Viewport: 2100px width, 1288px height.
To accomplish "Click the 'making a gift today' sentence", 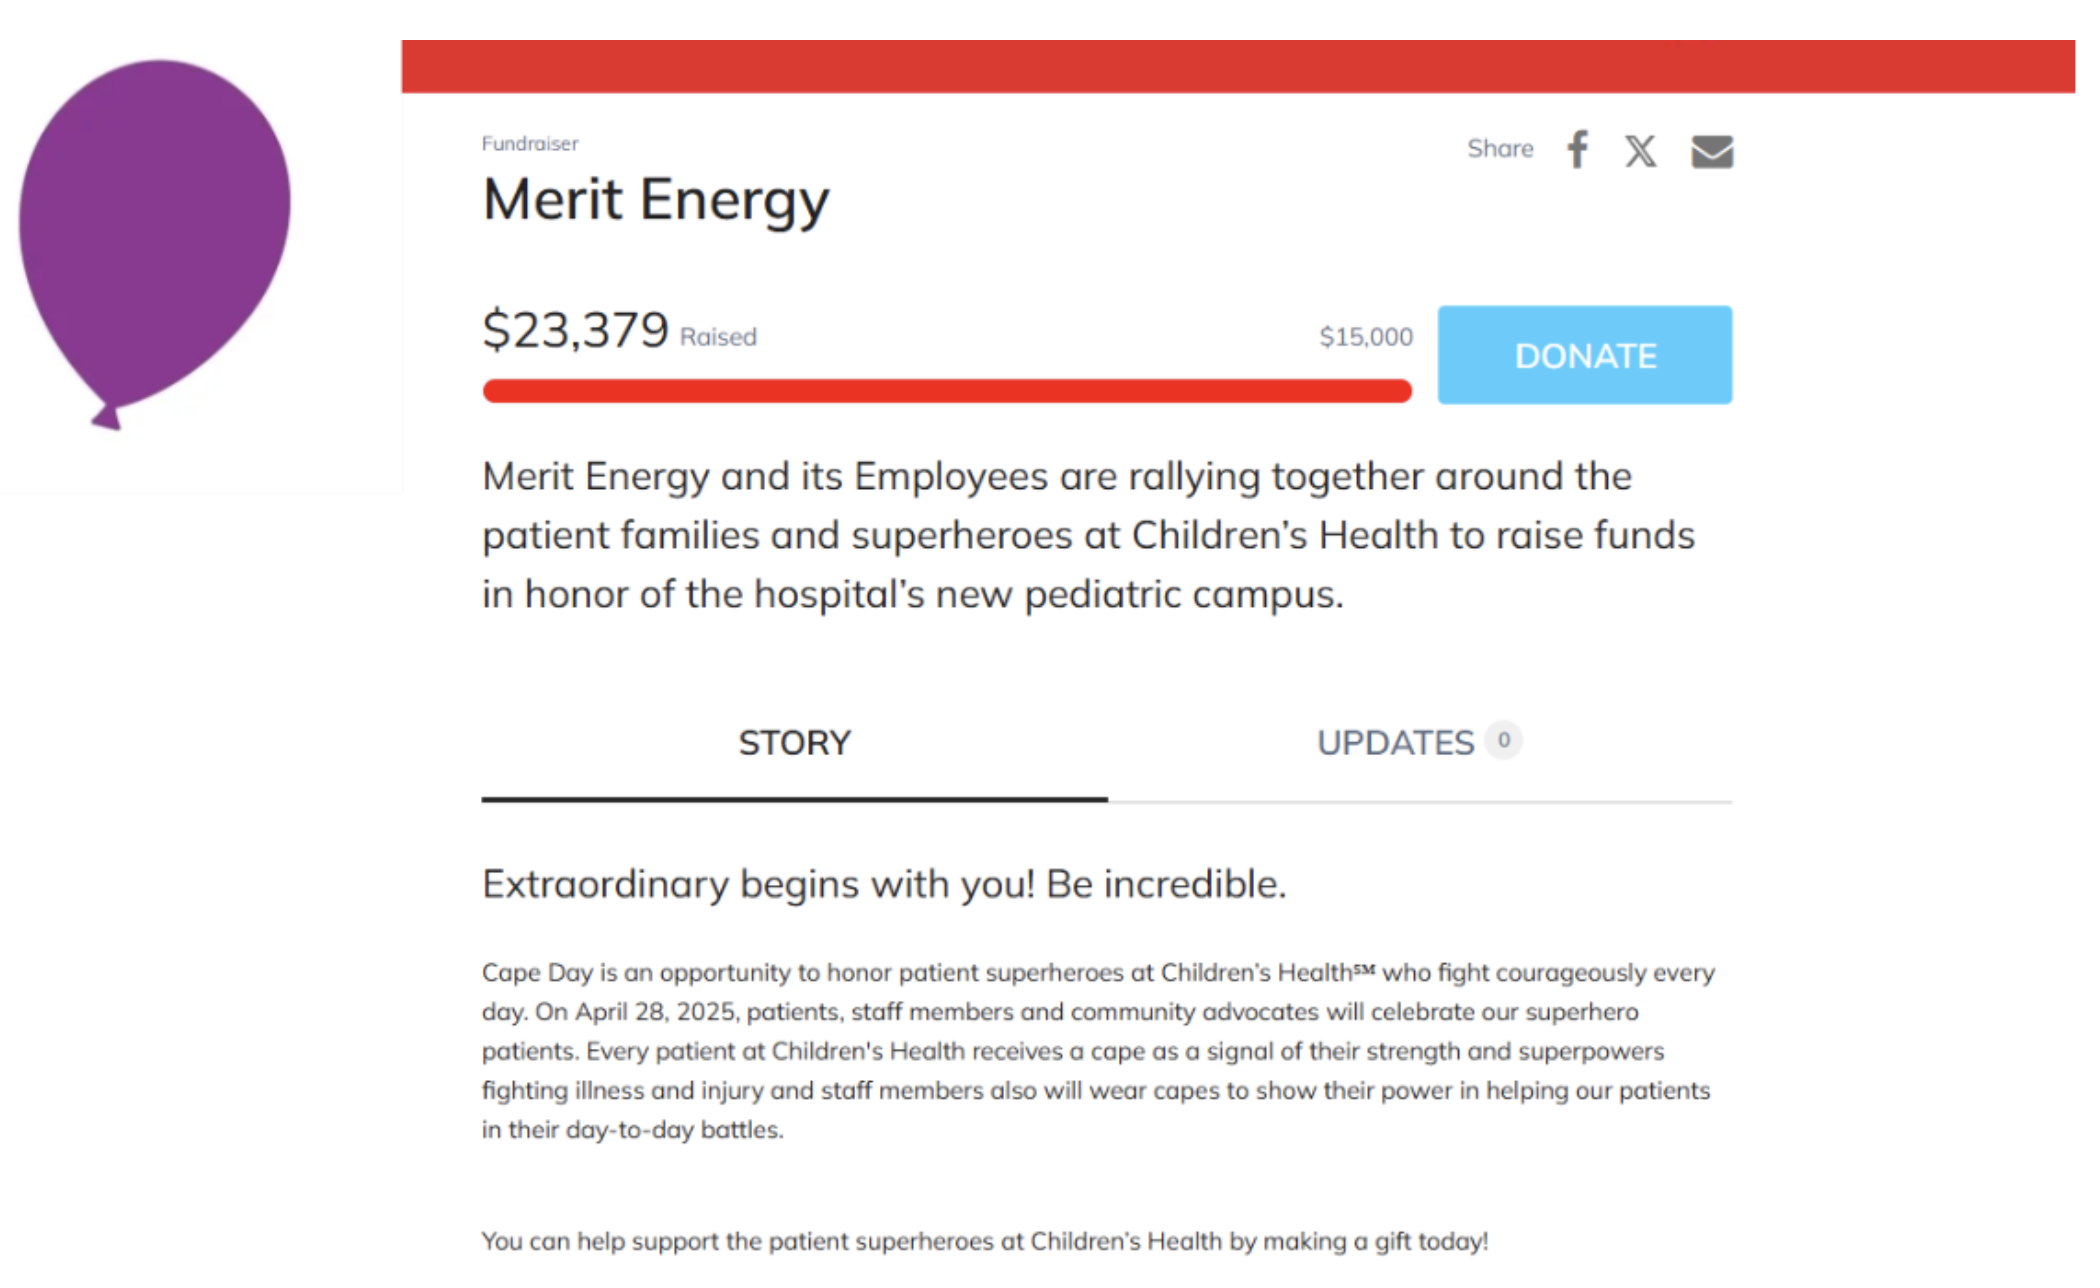I will [985, 1241].
